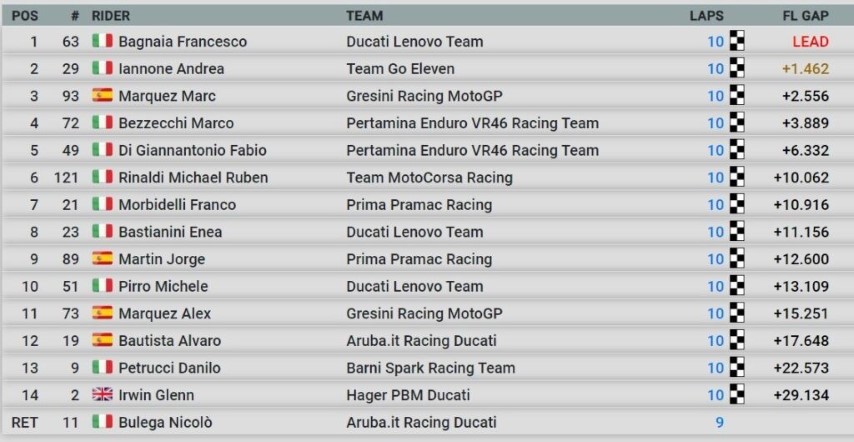Click the checkered flag in Iannone's row
854x442 pixels.
tap(738, 69)
